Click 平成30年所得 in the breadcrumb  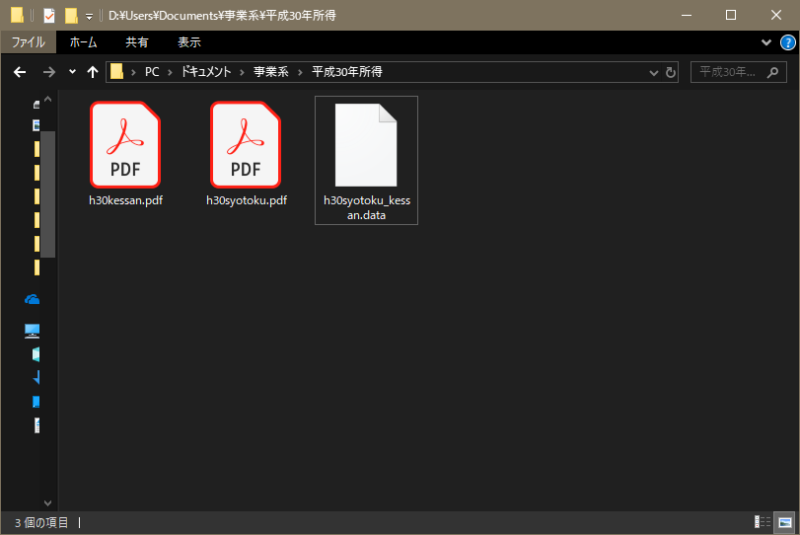pyautogui.click(x=347, y=72)
